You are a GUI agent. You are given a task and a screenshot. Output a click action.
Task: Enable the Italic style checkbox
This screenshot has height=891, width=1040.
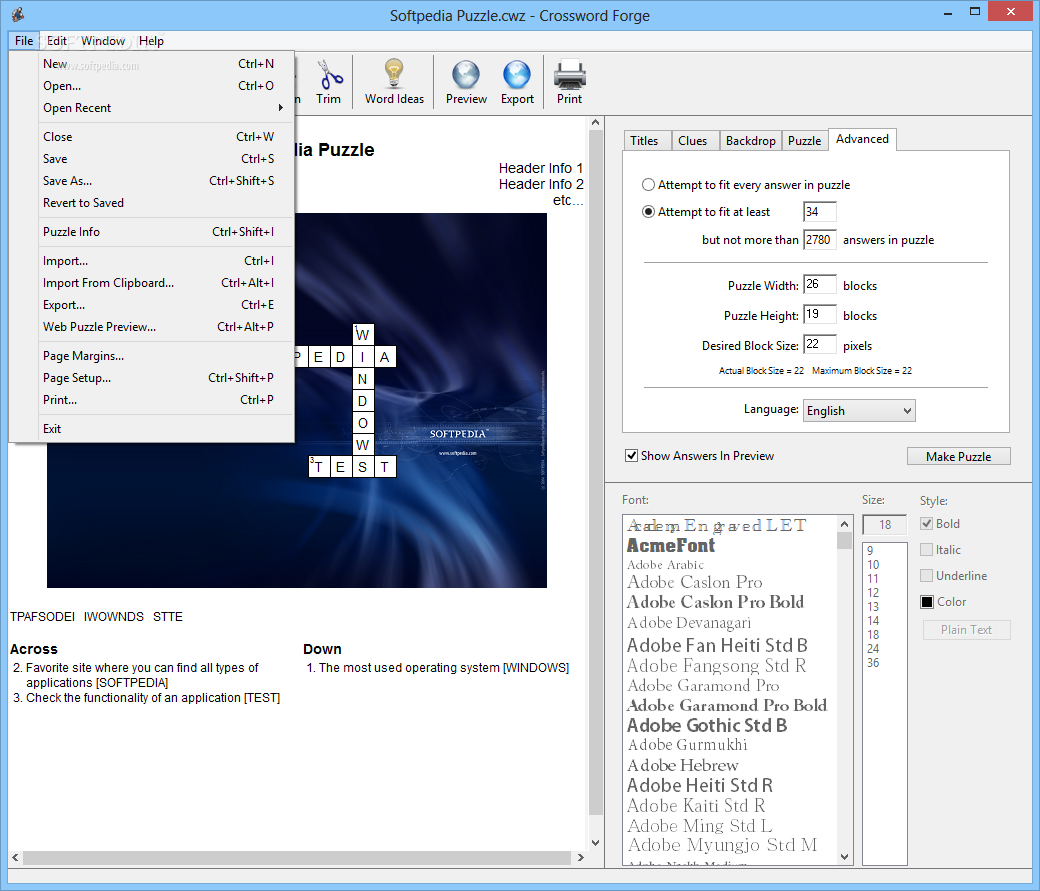tap(927, 549)
